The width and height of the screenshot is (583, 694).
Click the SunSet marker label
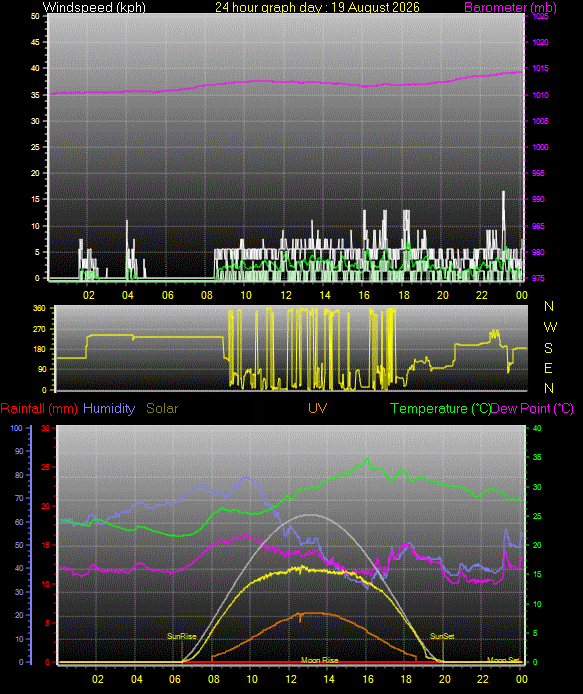(x=442, y=636)
